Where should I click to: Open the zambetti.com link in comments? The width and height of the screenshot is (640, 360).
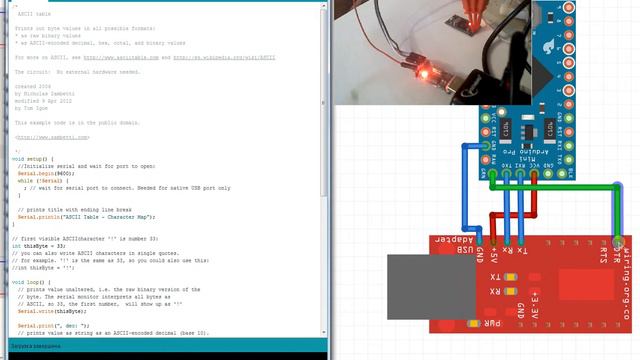tap(53, 138)
